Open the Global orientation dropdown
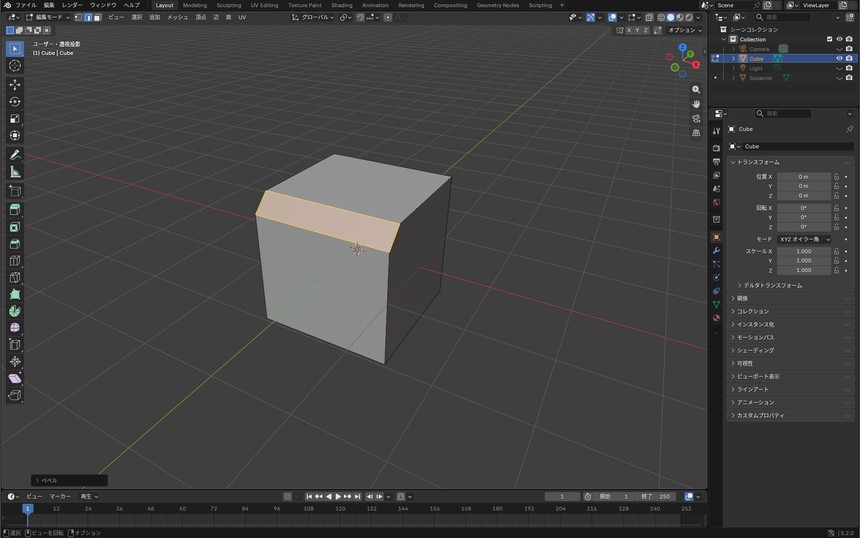The image size is (860, 538). click(313, 18)
